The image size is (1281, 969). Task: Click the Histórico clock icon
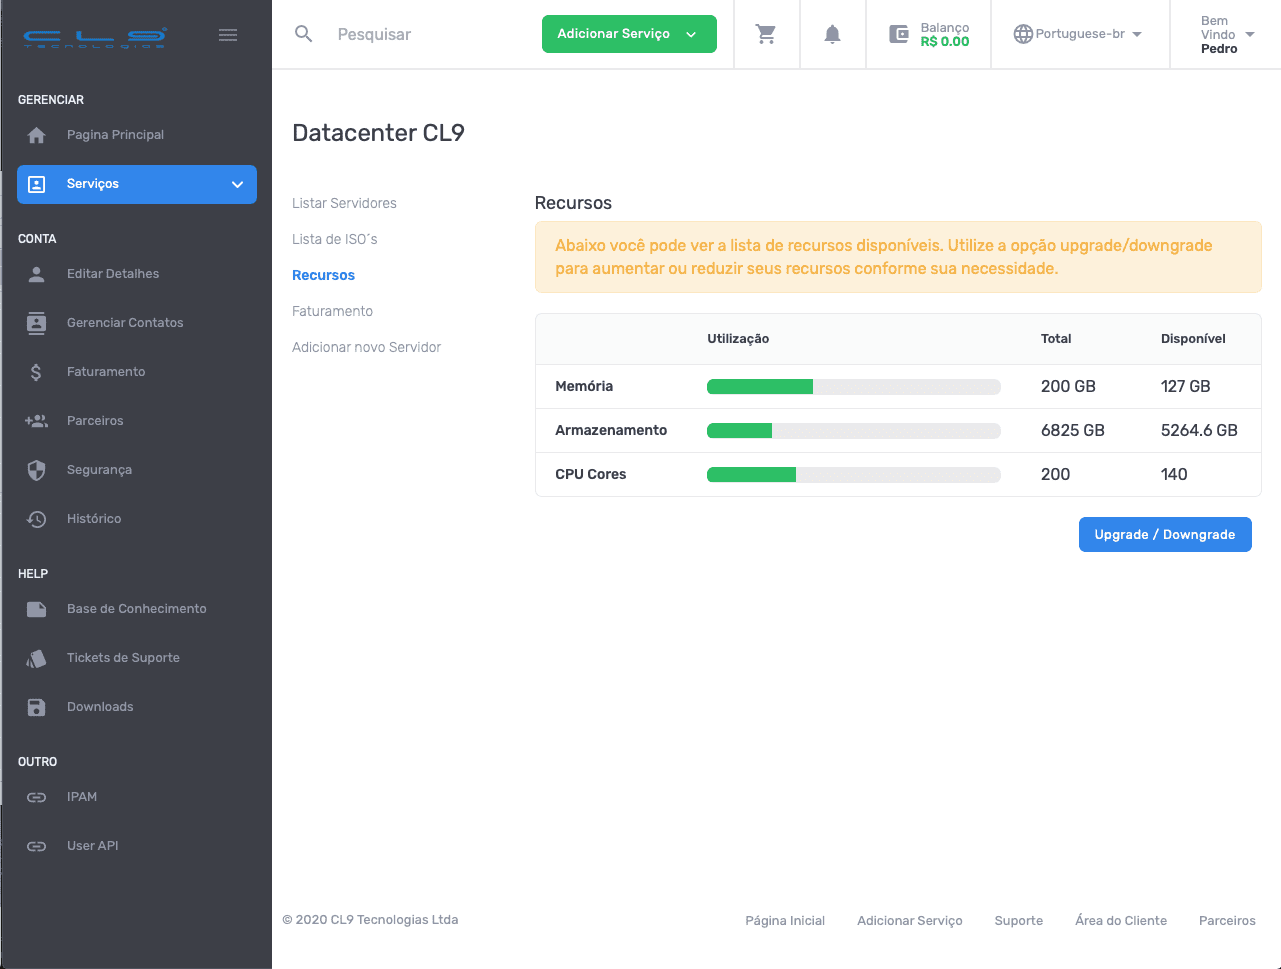[37, 519]
